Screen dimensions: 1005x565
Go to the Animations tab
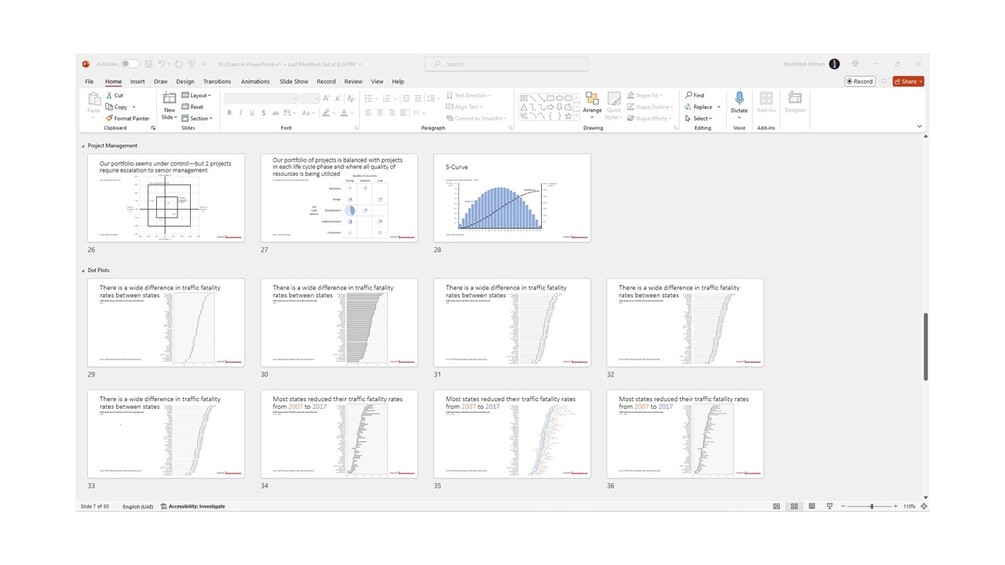255,82
